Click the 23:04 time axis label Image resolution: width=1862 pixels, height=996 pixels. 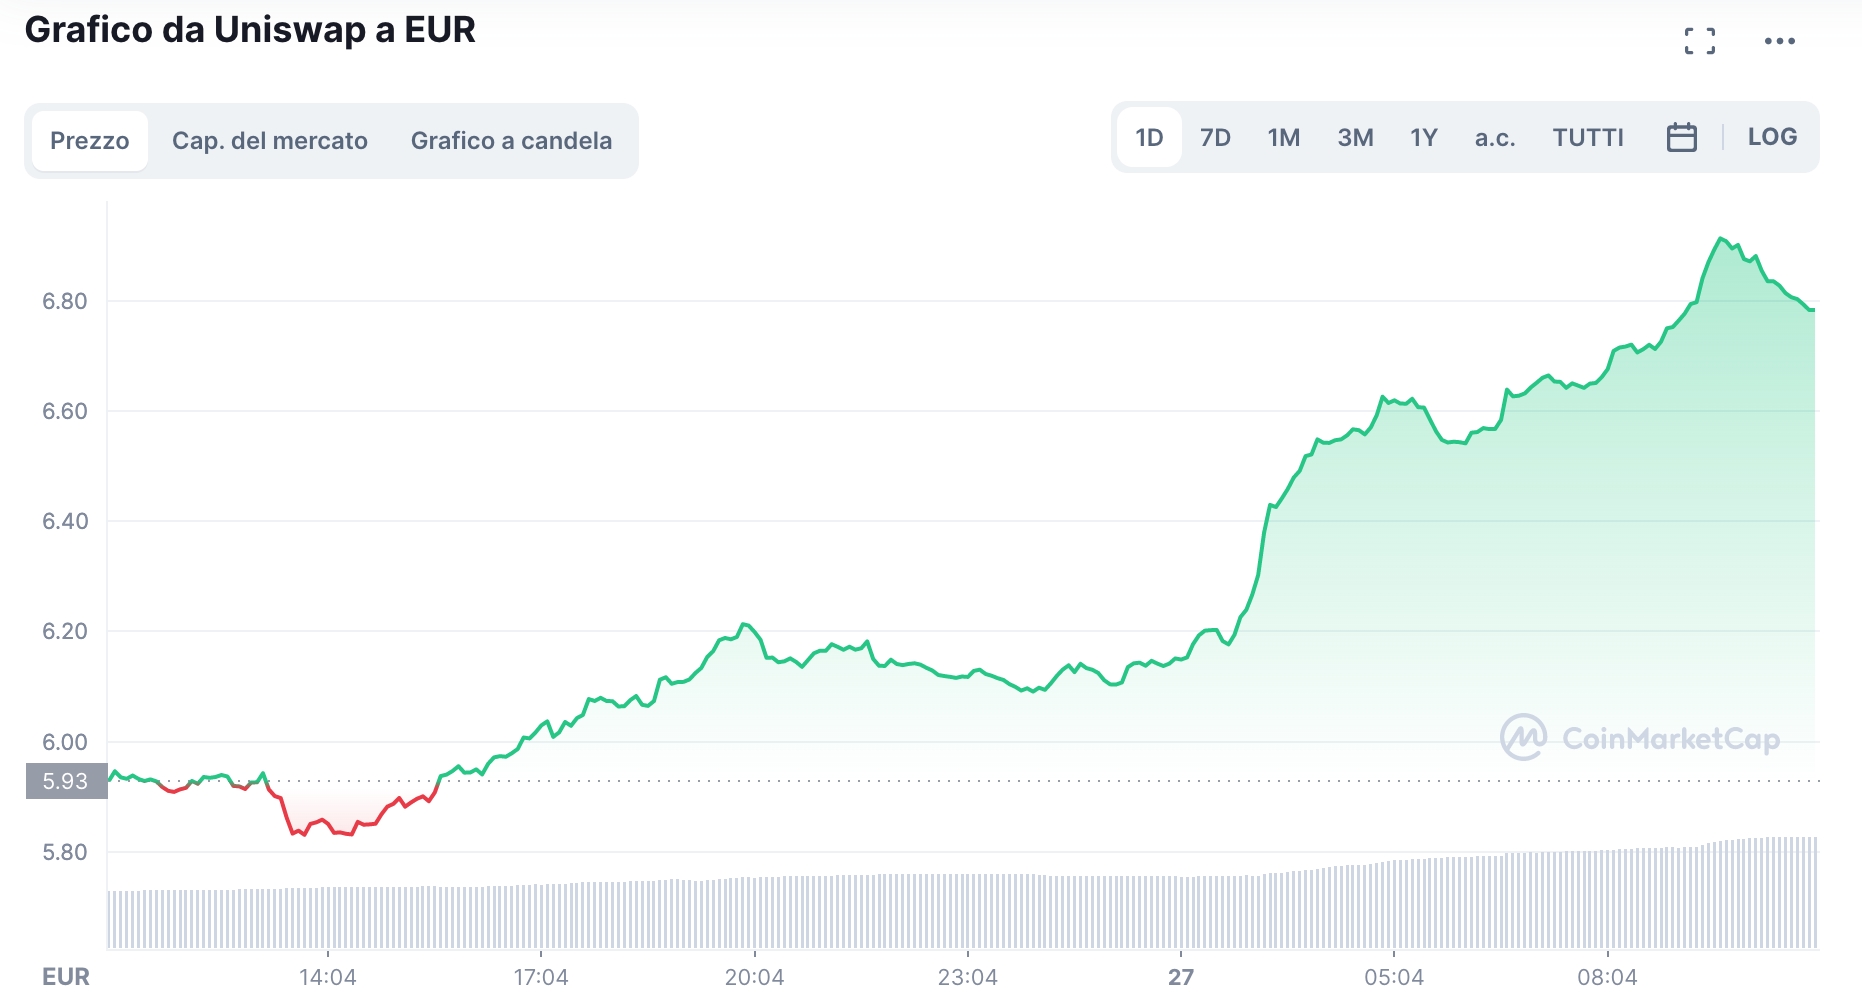[x=968, y=977]
